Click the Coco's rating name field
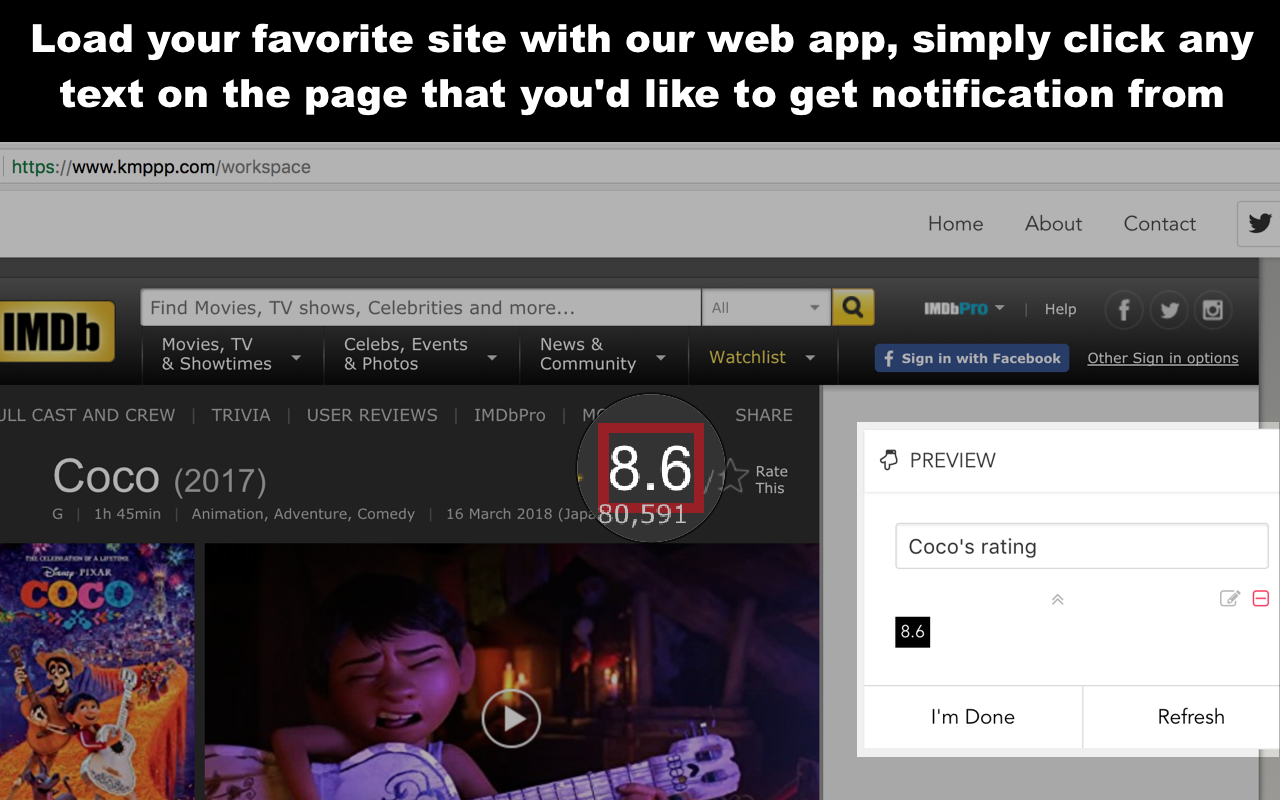 [1082, 547]
